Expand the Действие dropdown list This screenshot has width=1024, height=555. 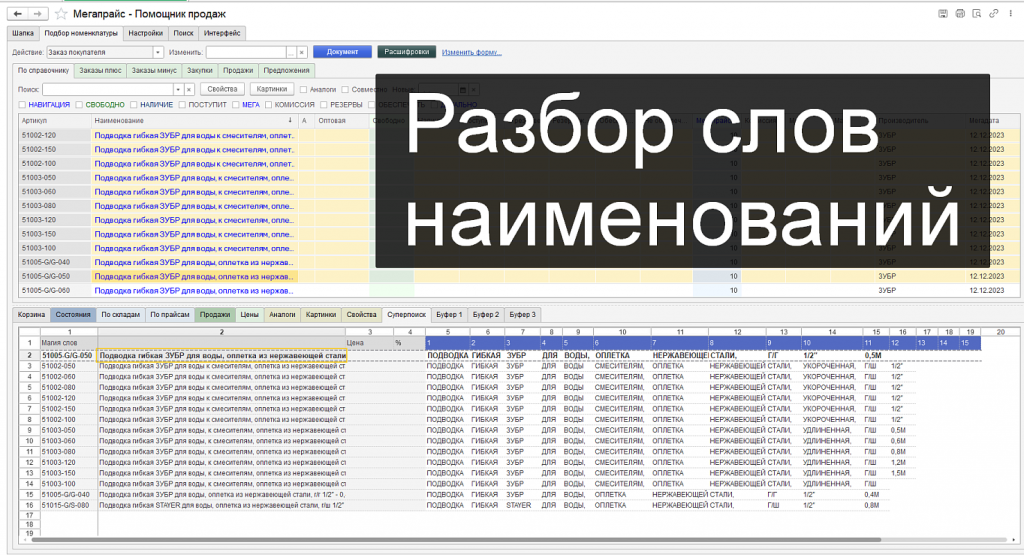(x=157, y=52)
